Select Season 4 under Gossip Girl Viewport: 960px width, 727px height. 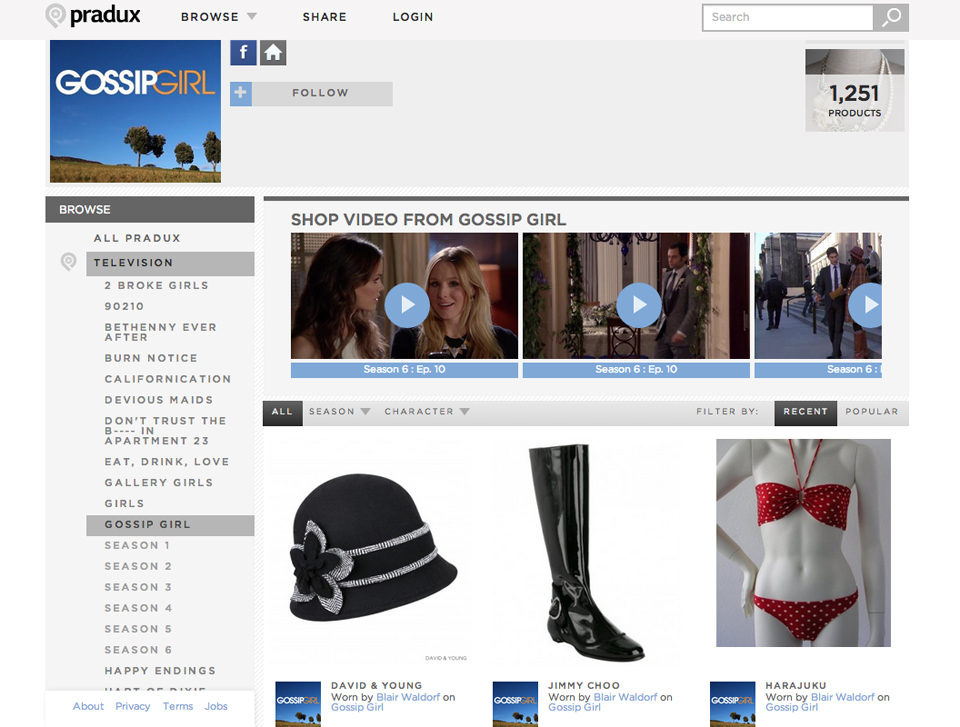coord(138,608)
